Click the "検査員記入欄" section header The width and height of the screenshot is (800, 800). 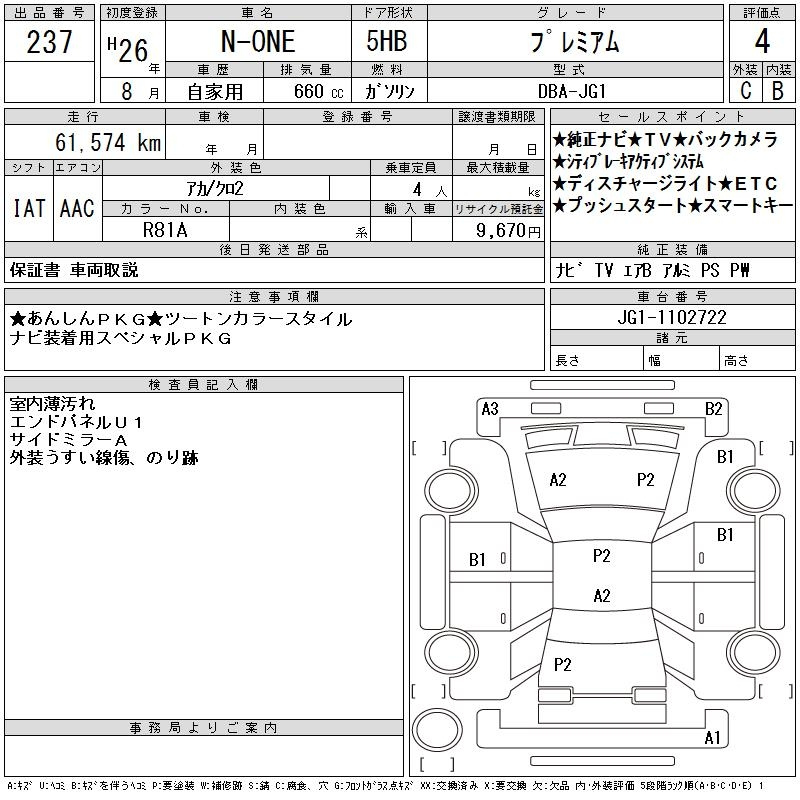point(204,385)
